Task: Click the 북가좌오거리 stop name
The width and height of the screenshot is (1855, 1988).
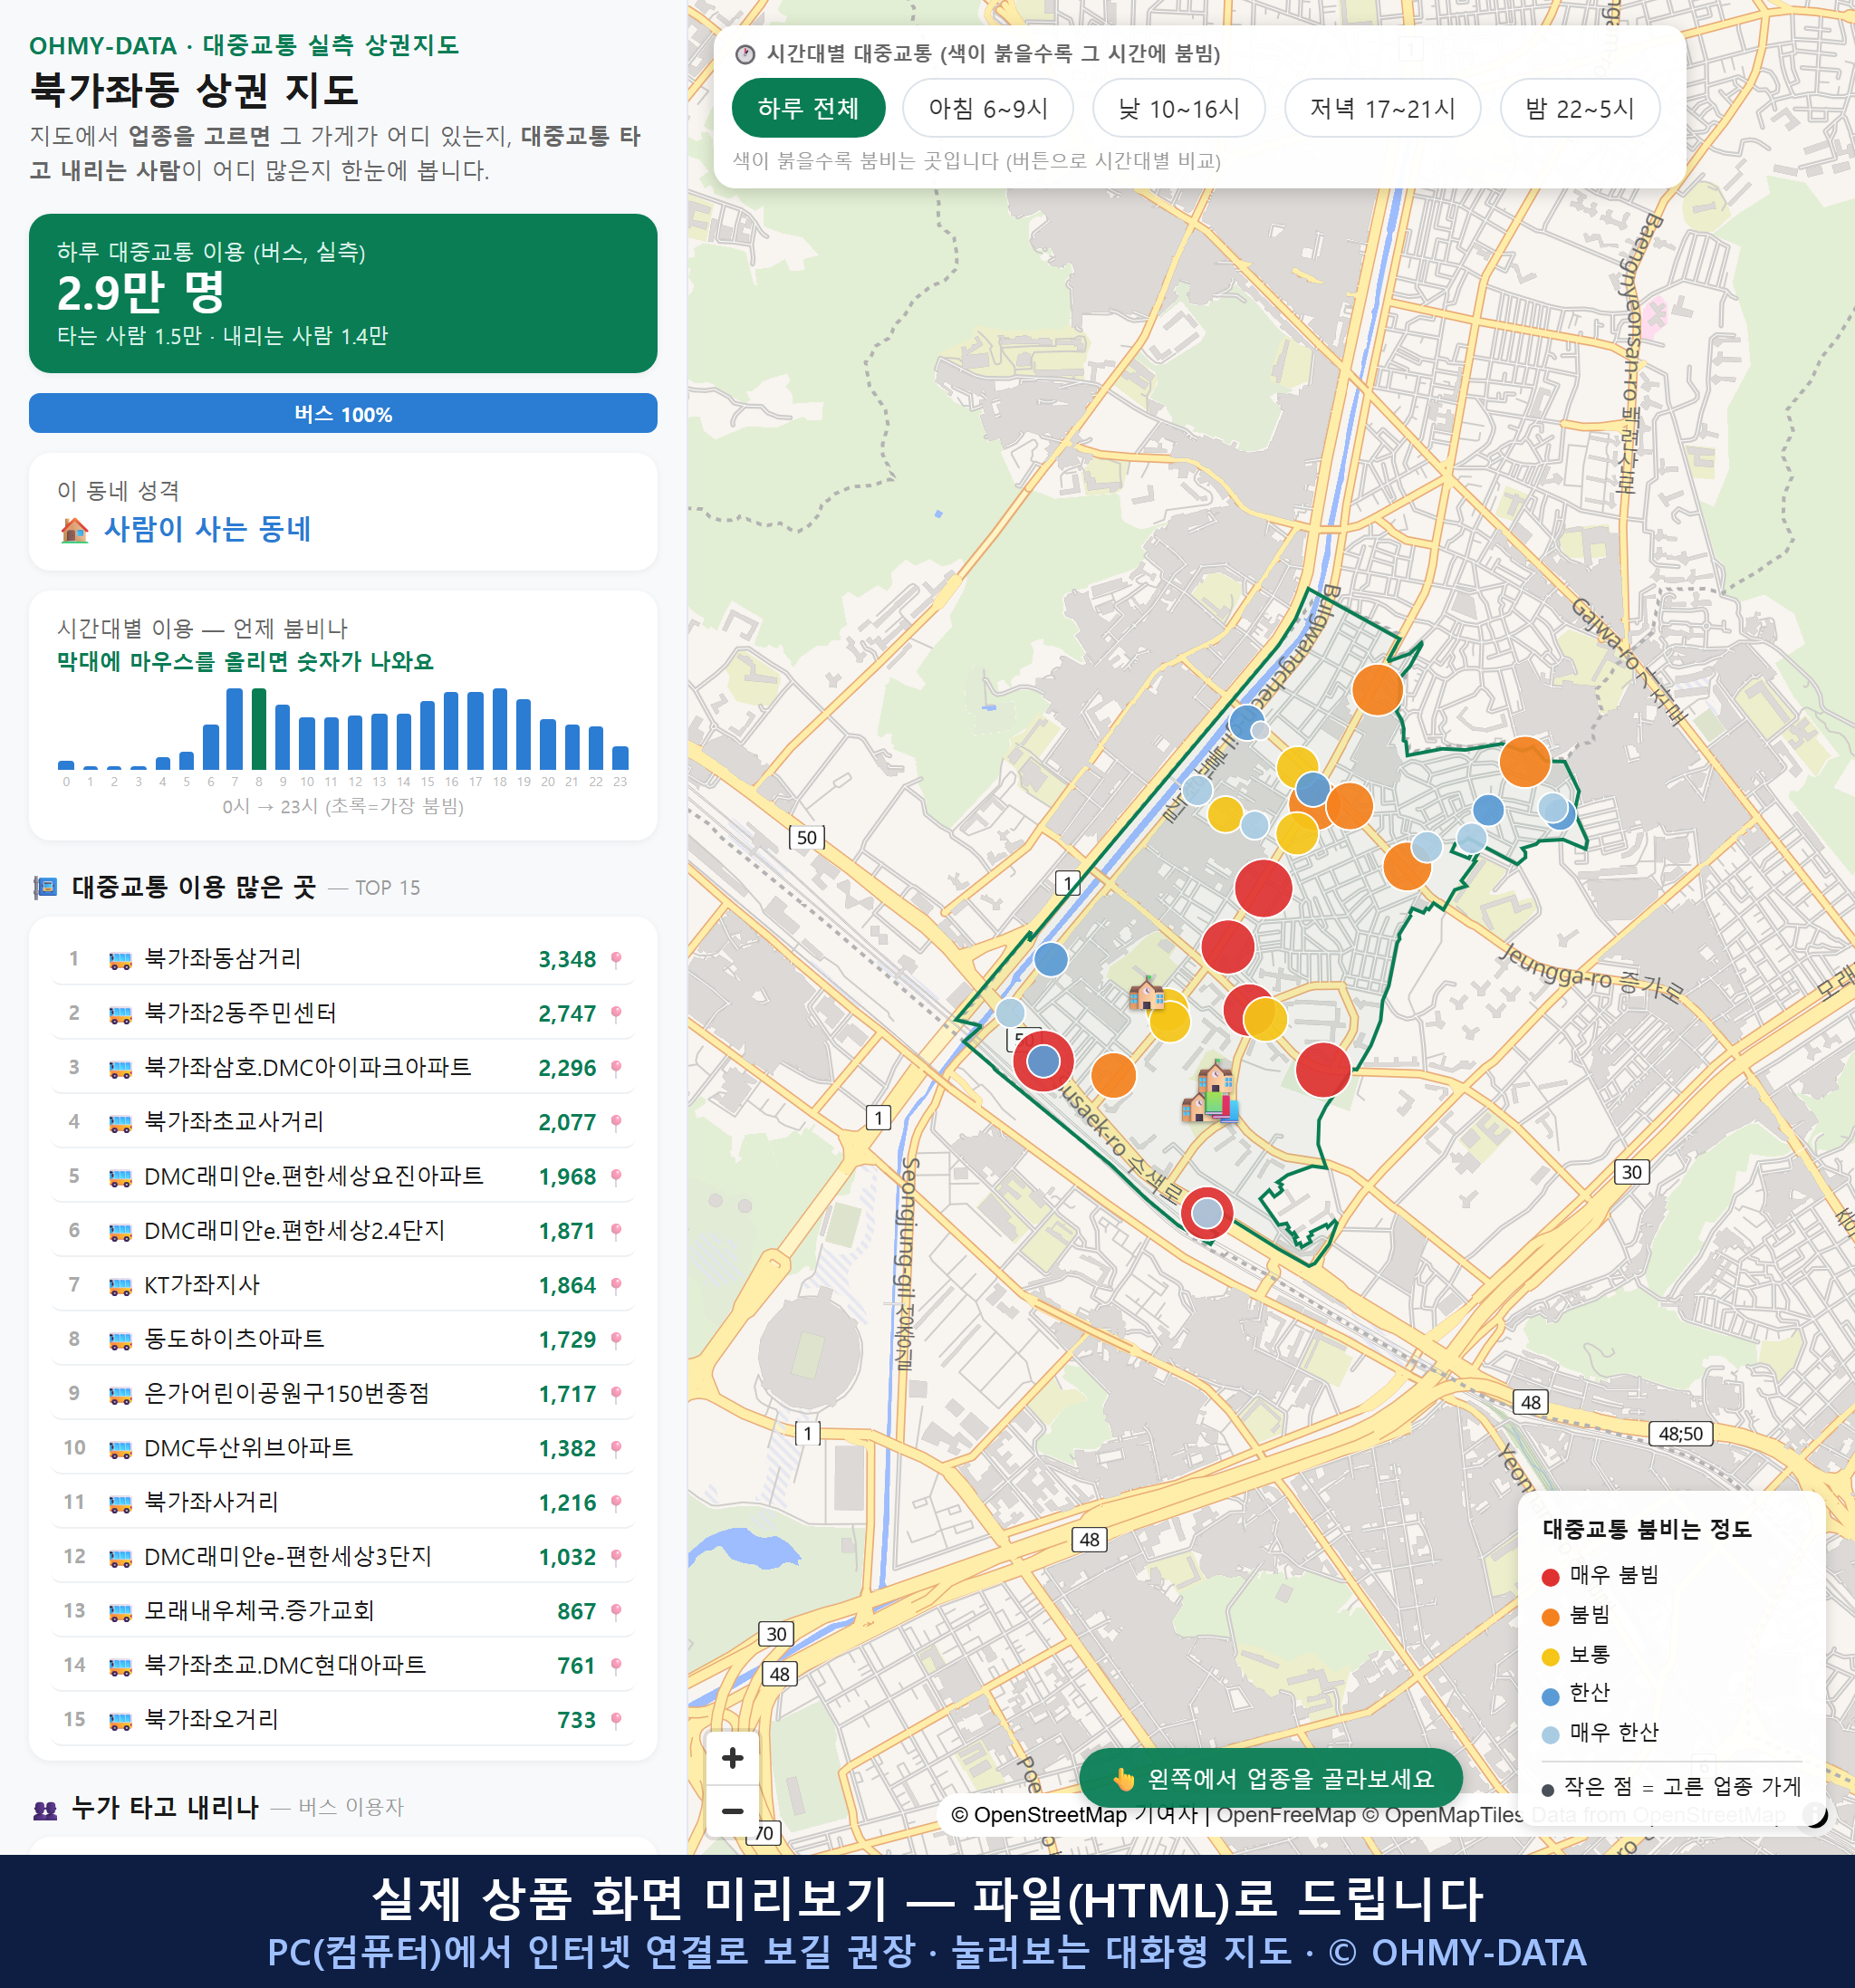Action: [x=211, y=1720]
